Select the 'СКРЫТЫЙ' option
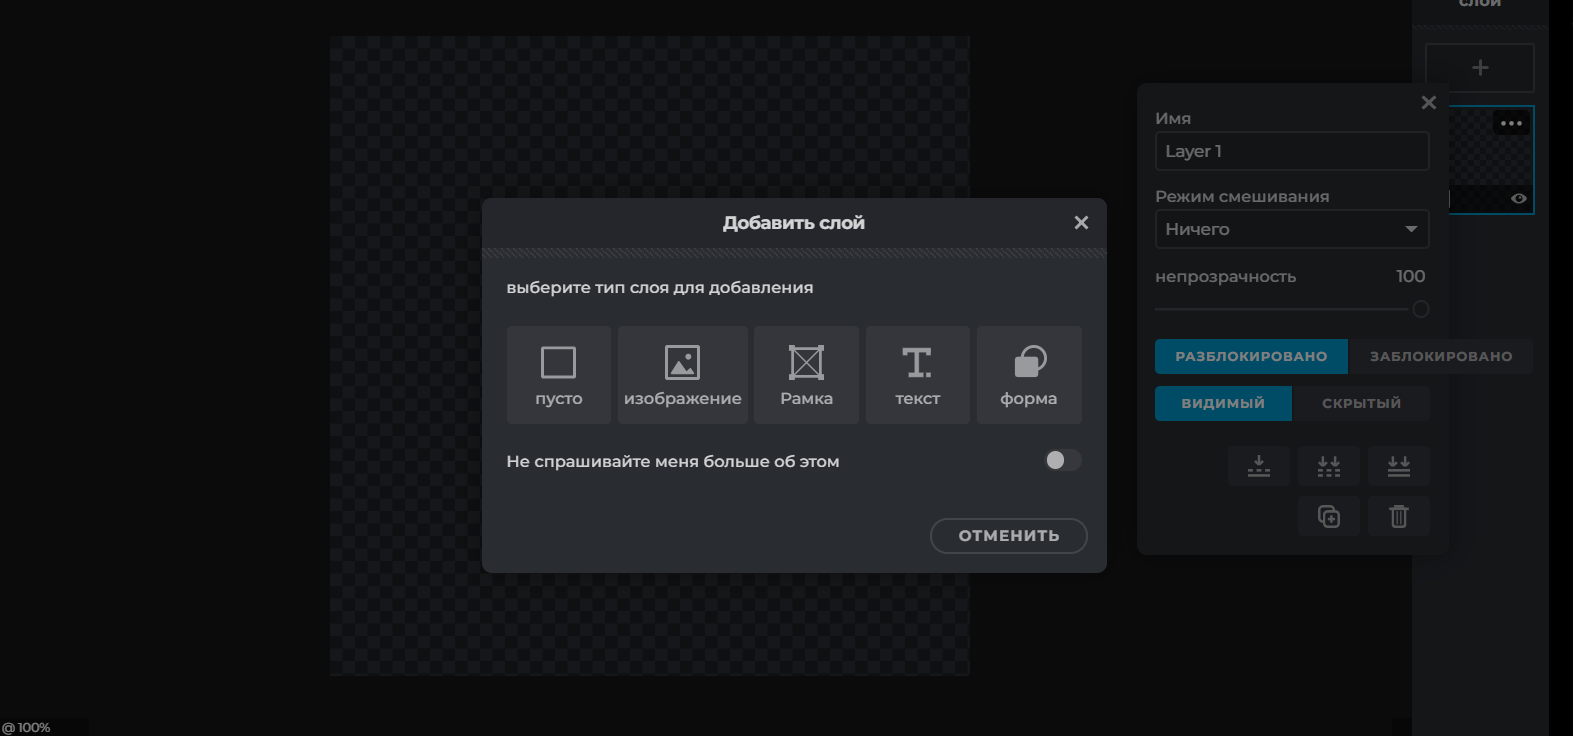The height and width of the screenshot is (736, 1573). click(x=1361, y=403)
